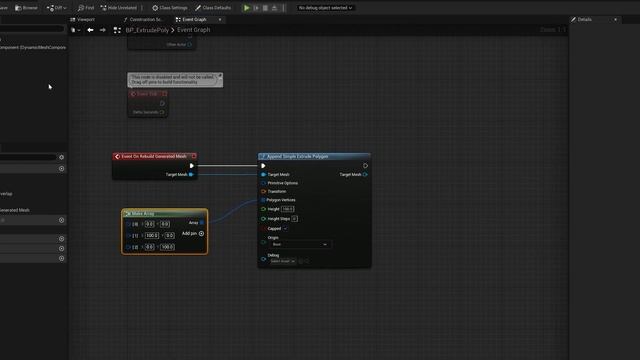Image resolution: width=640 pixels, height=360 pixels.
Task: Select Append Simple Extrude Polygon node header
Action: (314, 156)
